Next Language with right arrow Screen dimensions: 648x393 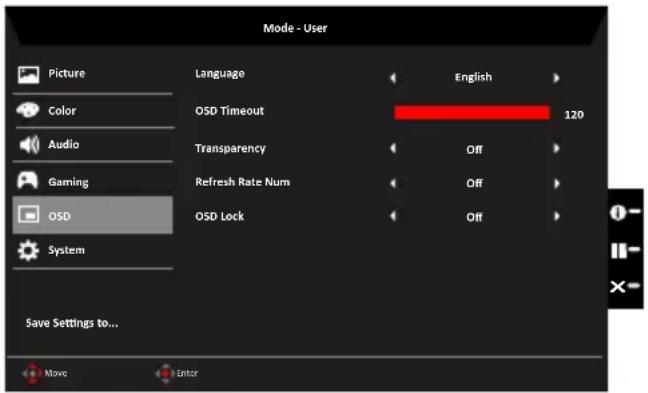(x=556, y=78)
